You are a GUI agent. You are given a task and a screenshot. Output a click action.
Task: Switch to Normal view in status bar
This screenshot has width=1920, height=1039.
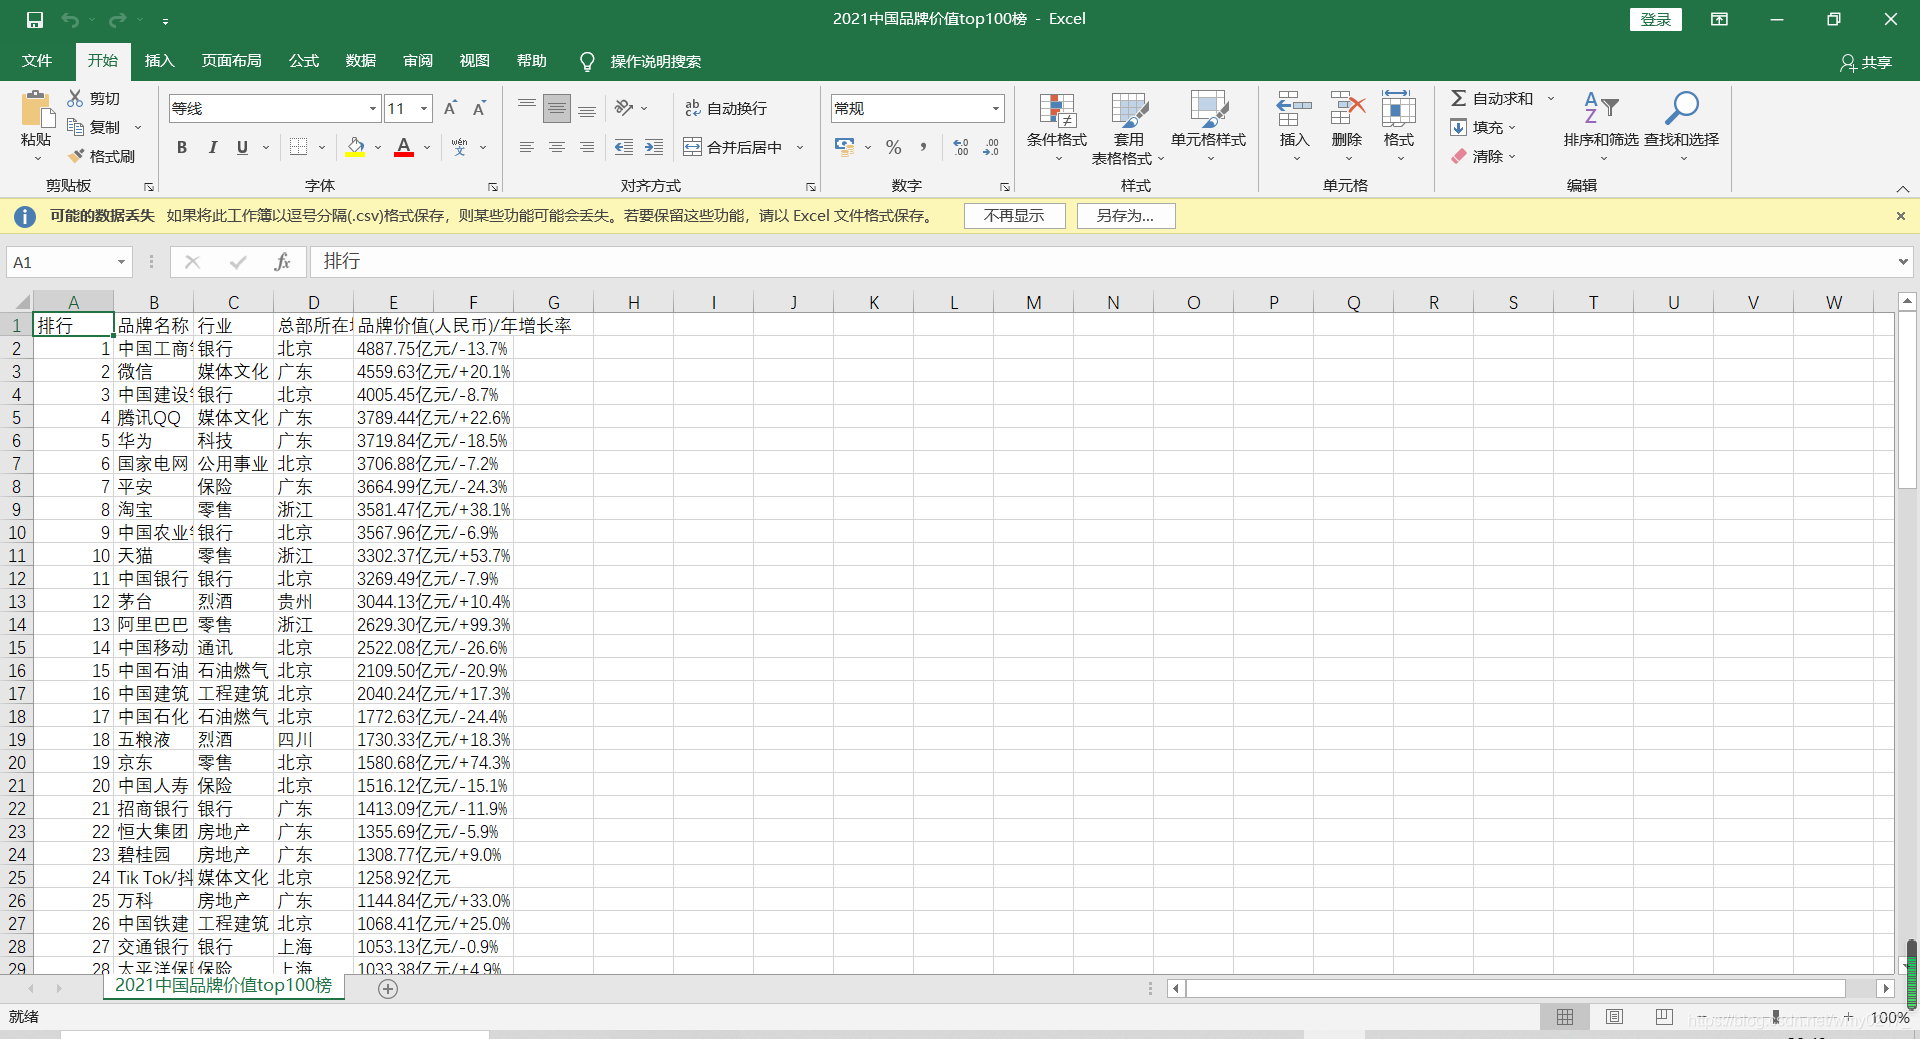1565,1017
